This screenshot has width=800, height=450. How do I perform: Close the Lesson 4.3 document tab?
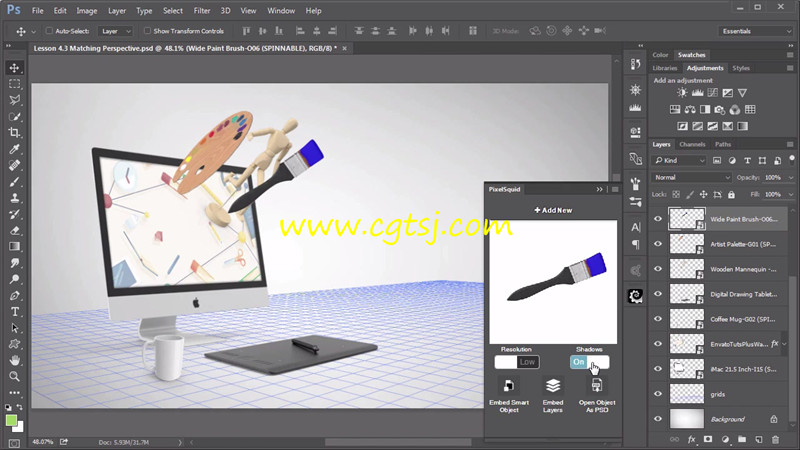344,48
